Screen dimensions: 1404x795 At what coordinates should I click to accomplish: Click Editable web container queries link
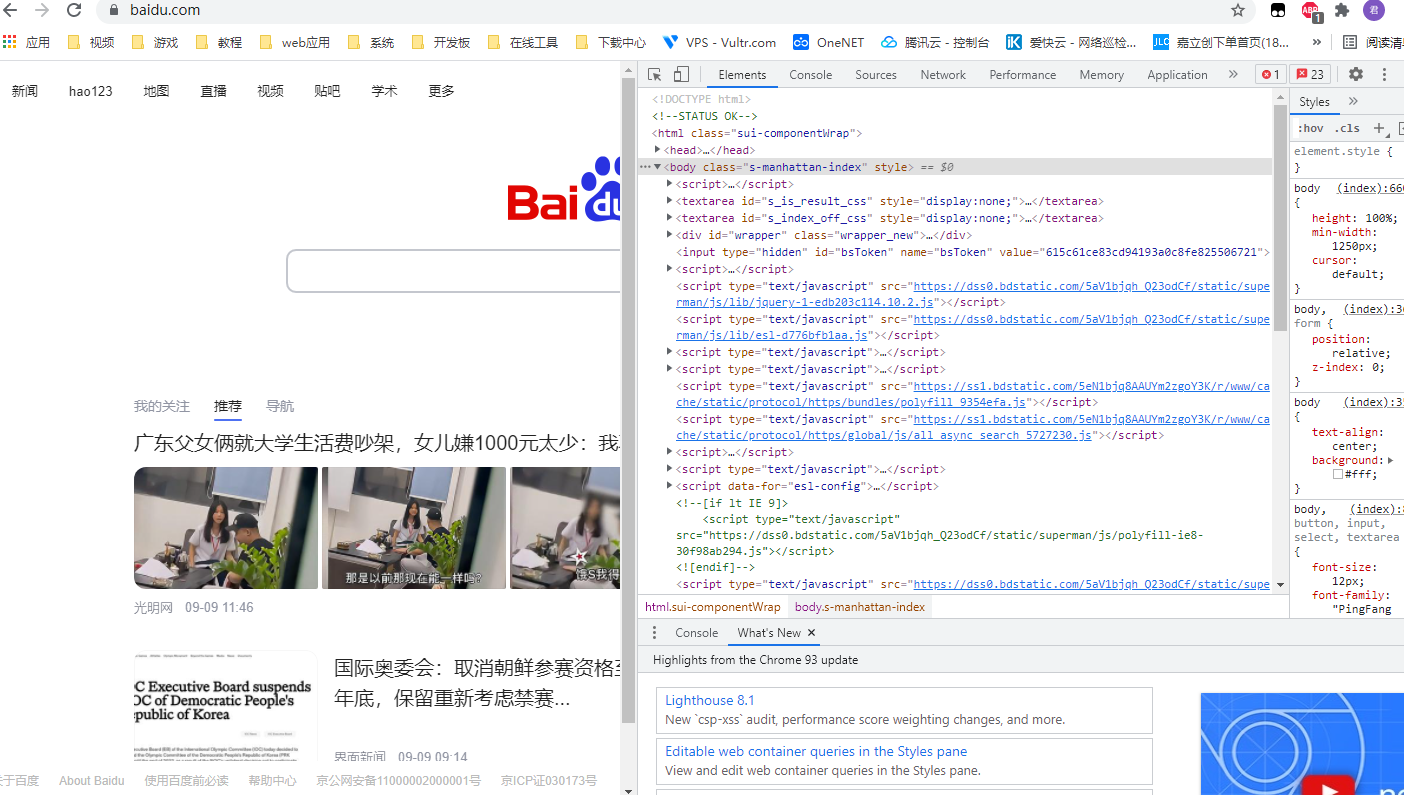point(816,751)
